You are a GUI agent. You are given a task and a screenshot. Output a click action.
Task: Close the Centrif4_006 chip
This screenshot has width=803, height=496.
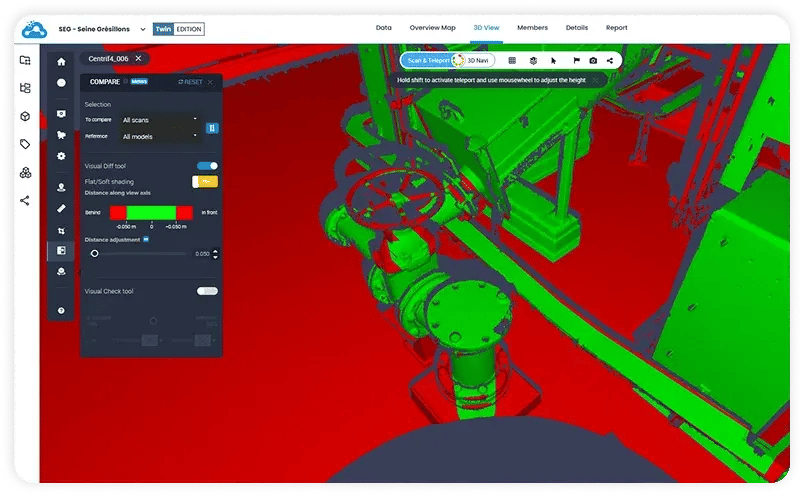click(138, 58)
